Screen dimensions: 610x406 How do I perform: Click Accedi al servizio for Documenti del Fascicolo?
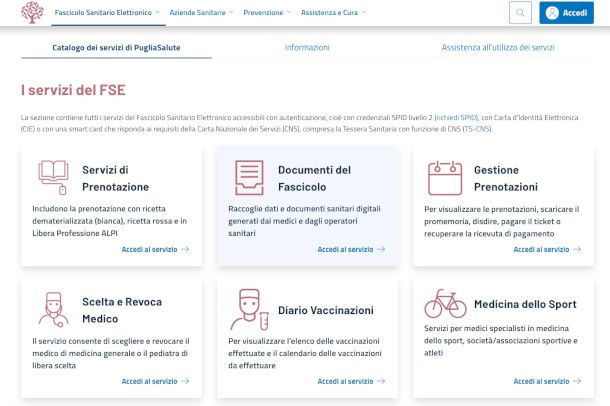click(x=345, y=249)
